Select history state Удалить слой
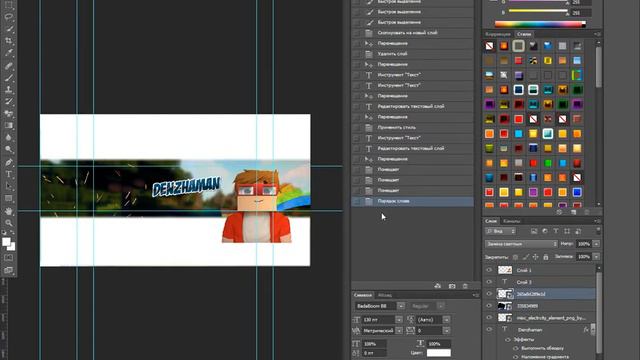Image resolution: width=640 pixels, height=360 pixels. coord(413,54)
